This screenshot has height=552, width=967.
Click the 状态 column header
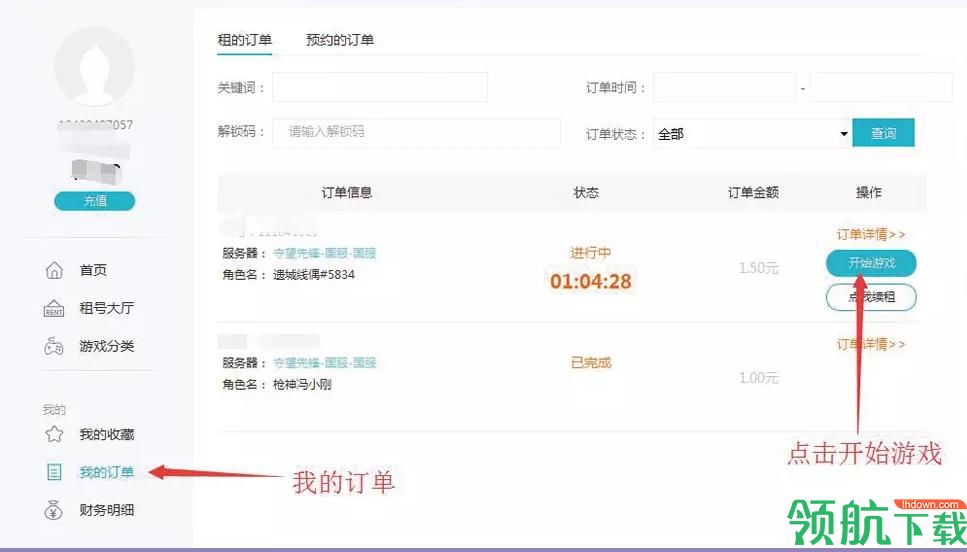tap(586, 193)
